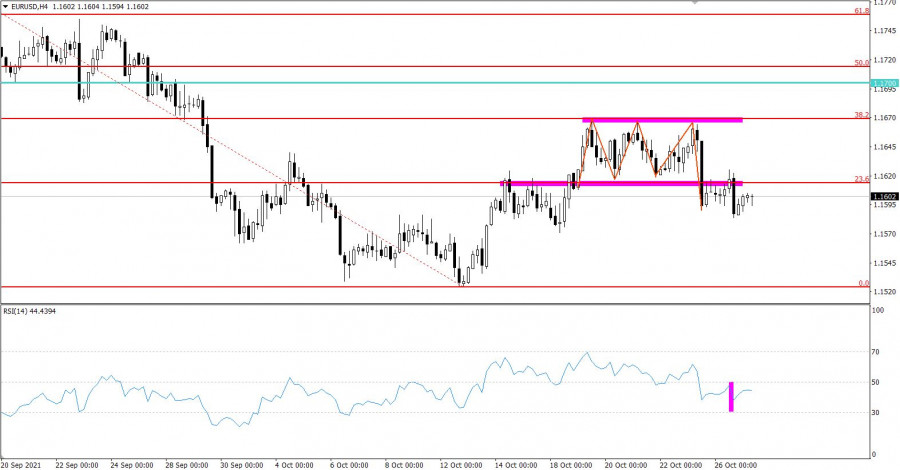
Task: Click the 1.1620 price axis label
Action: click(x=885, y=176)
